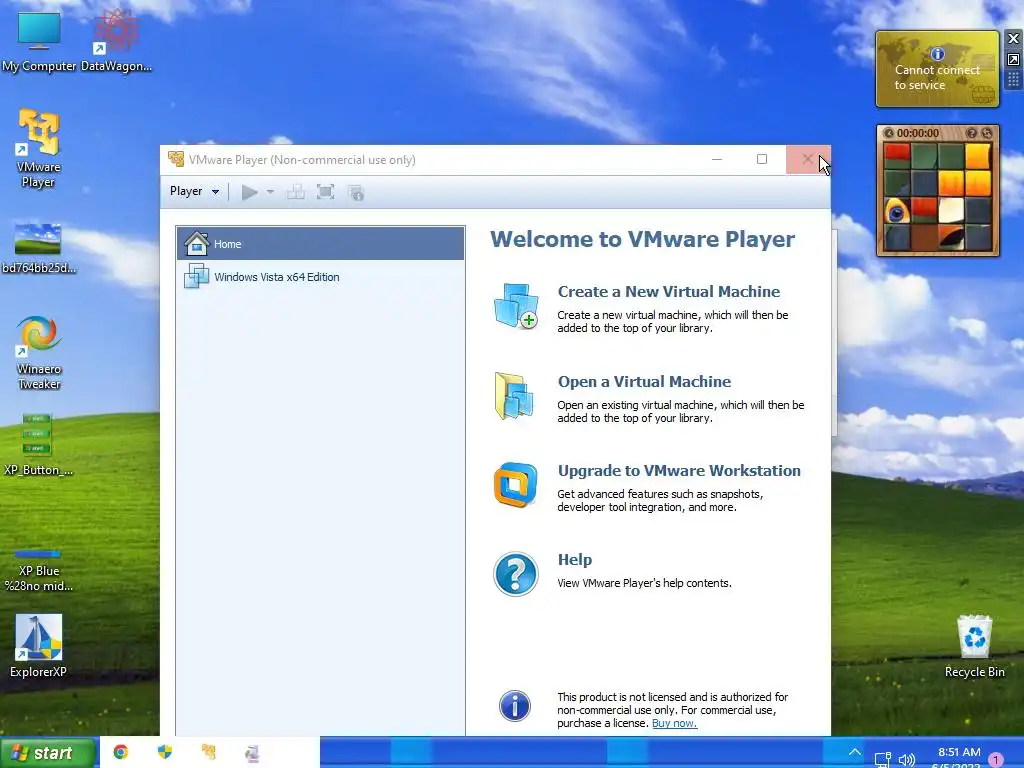This screenshot has width=1024, height=768.
Task: Click the Buy now link
Action: pyautogui.click(x=674, y=724)
